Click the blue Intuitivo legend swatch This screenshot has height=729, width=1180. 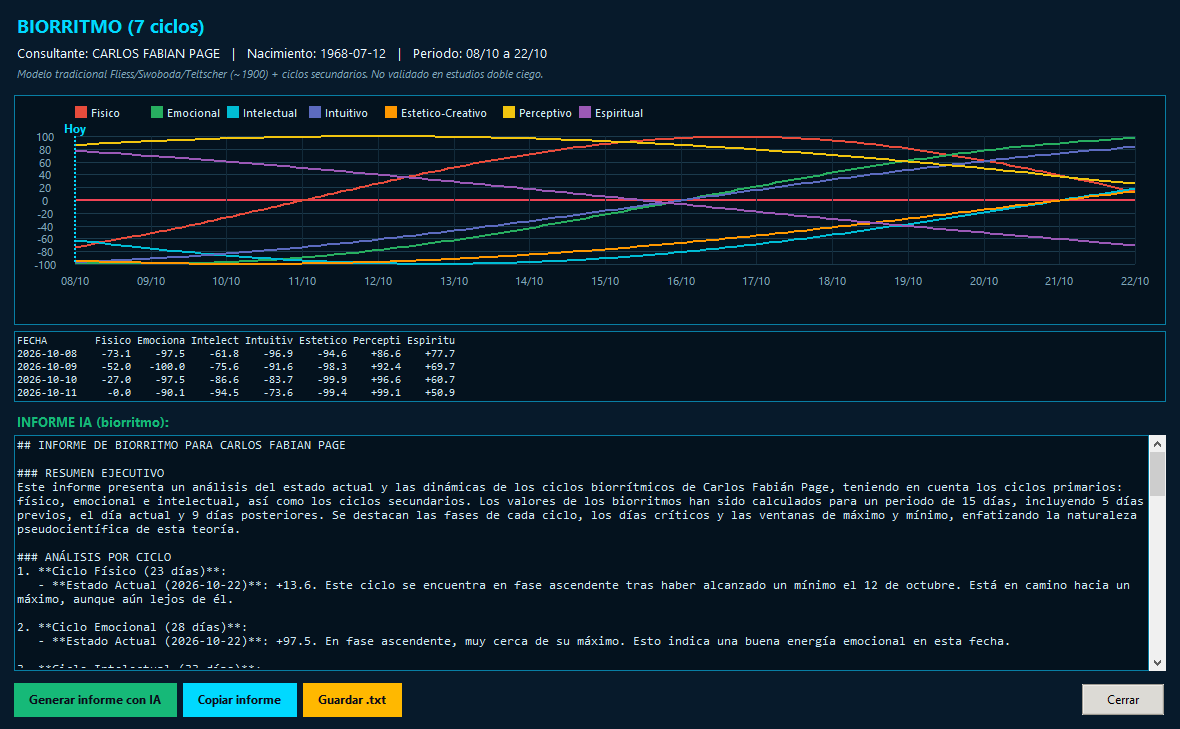(x=315, y=113)
